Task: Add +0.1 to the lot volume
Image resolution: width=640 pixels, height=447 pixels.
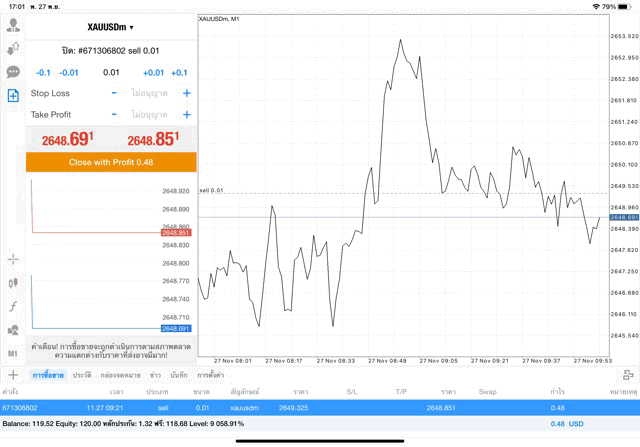Action: 179,72
